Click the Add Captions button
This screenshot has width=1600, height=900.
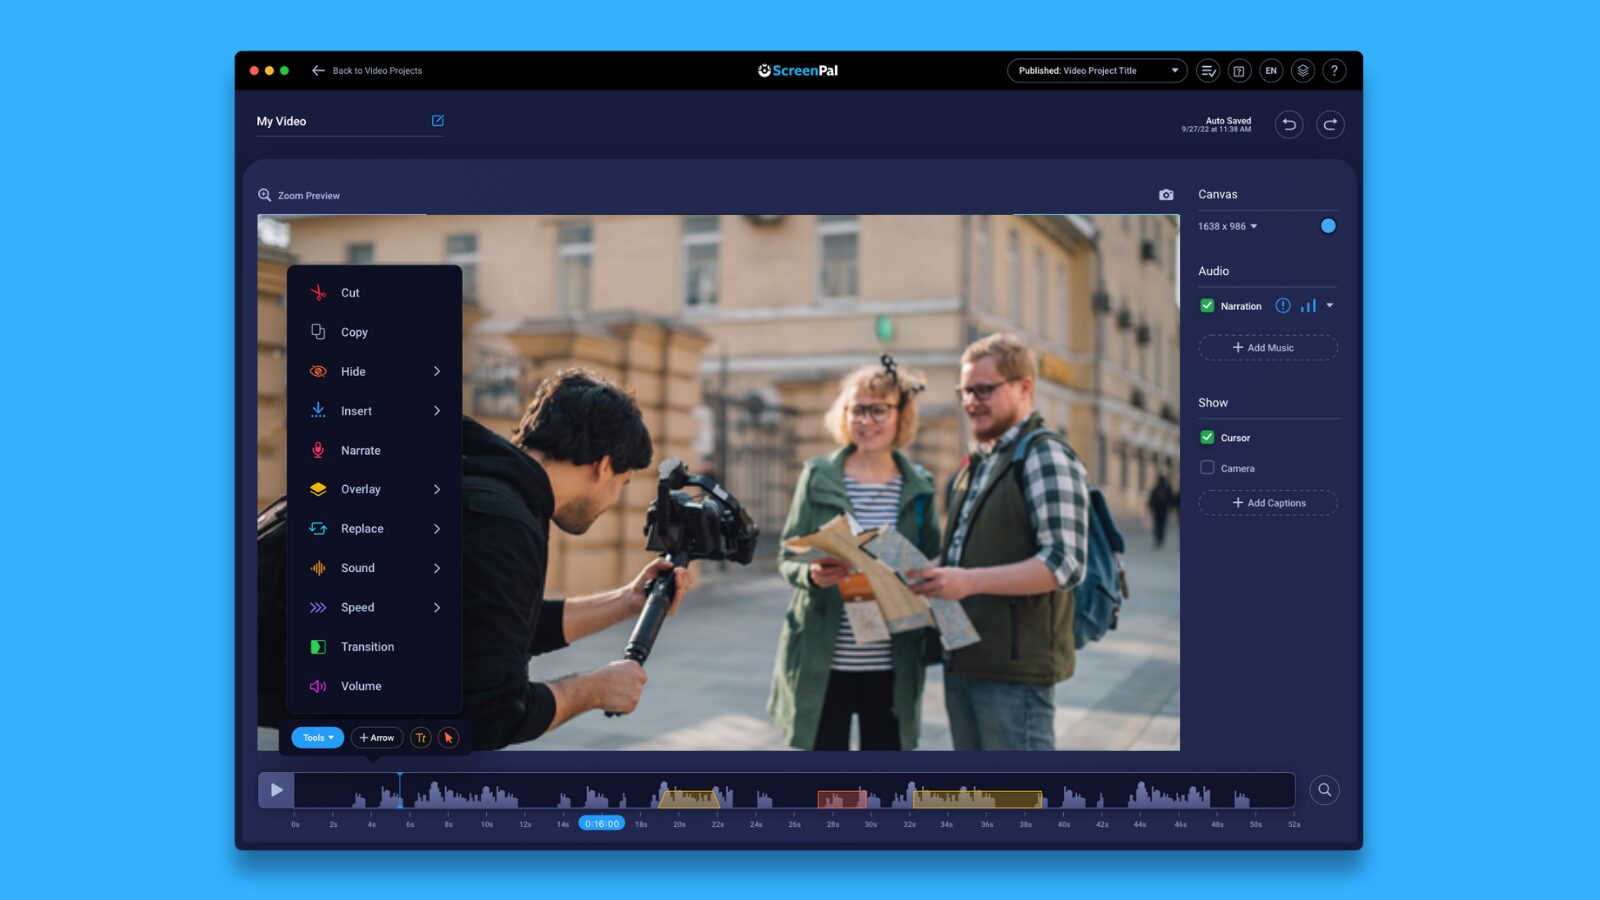pyautogui.click(x=1267, y=502)
